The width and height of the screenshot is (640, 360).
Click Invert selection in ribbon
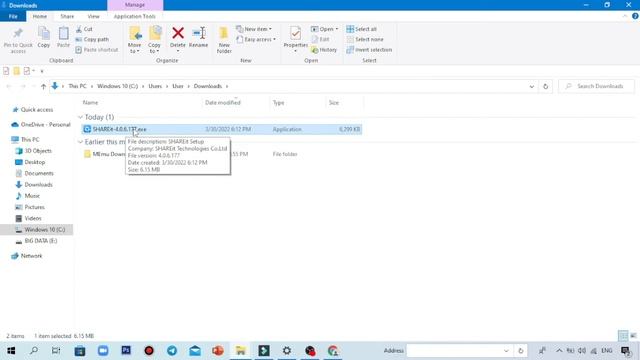tap(369, 49)
